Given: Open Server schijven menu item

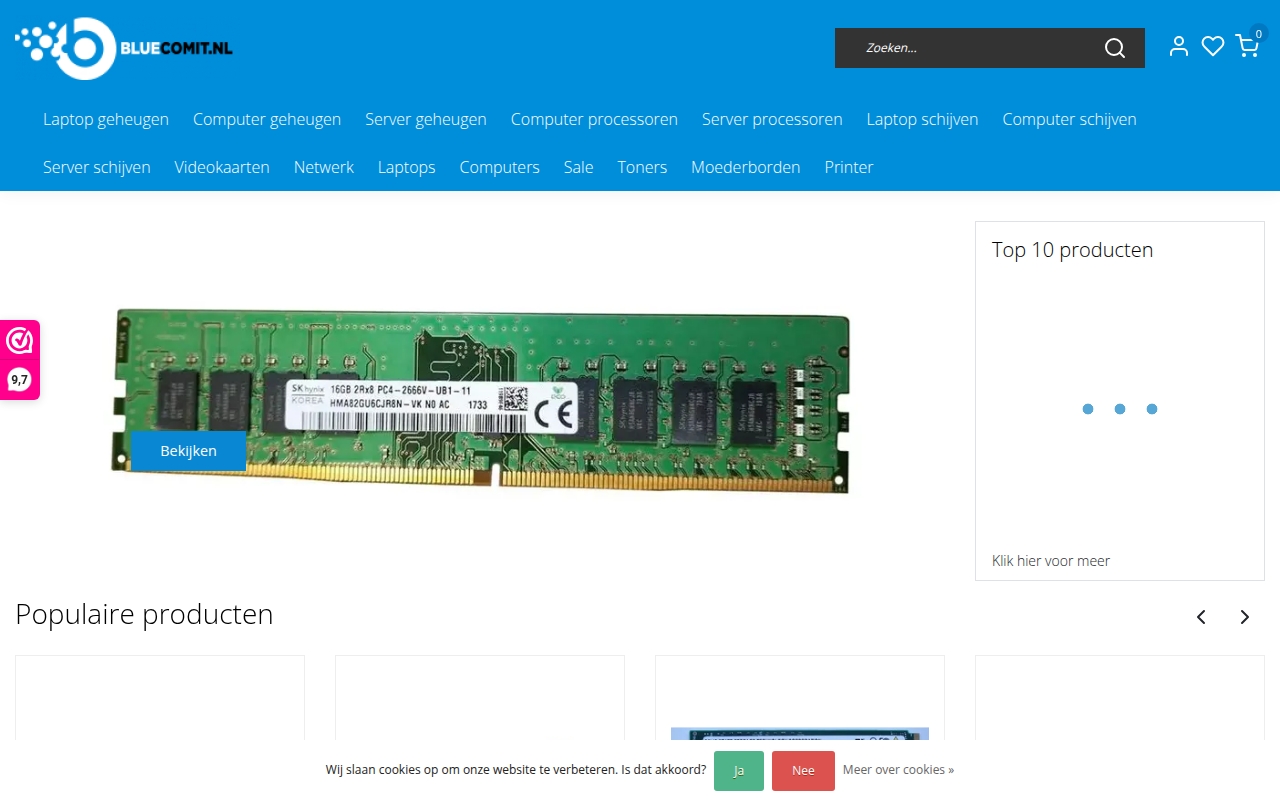Looking at the screenshot, I should click(97, 167).
